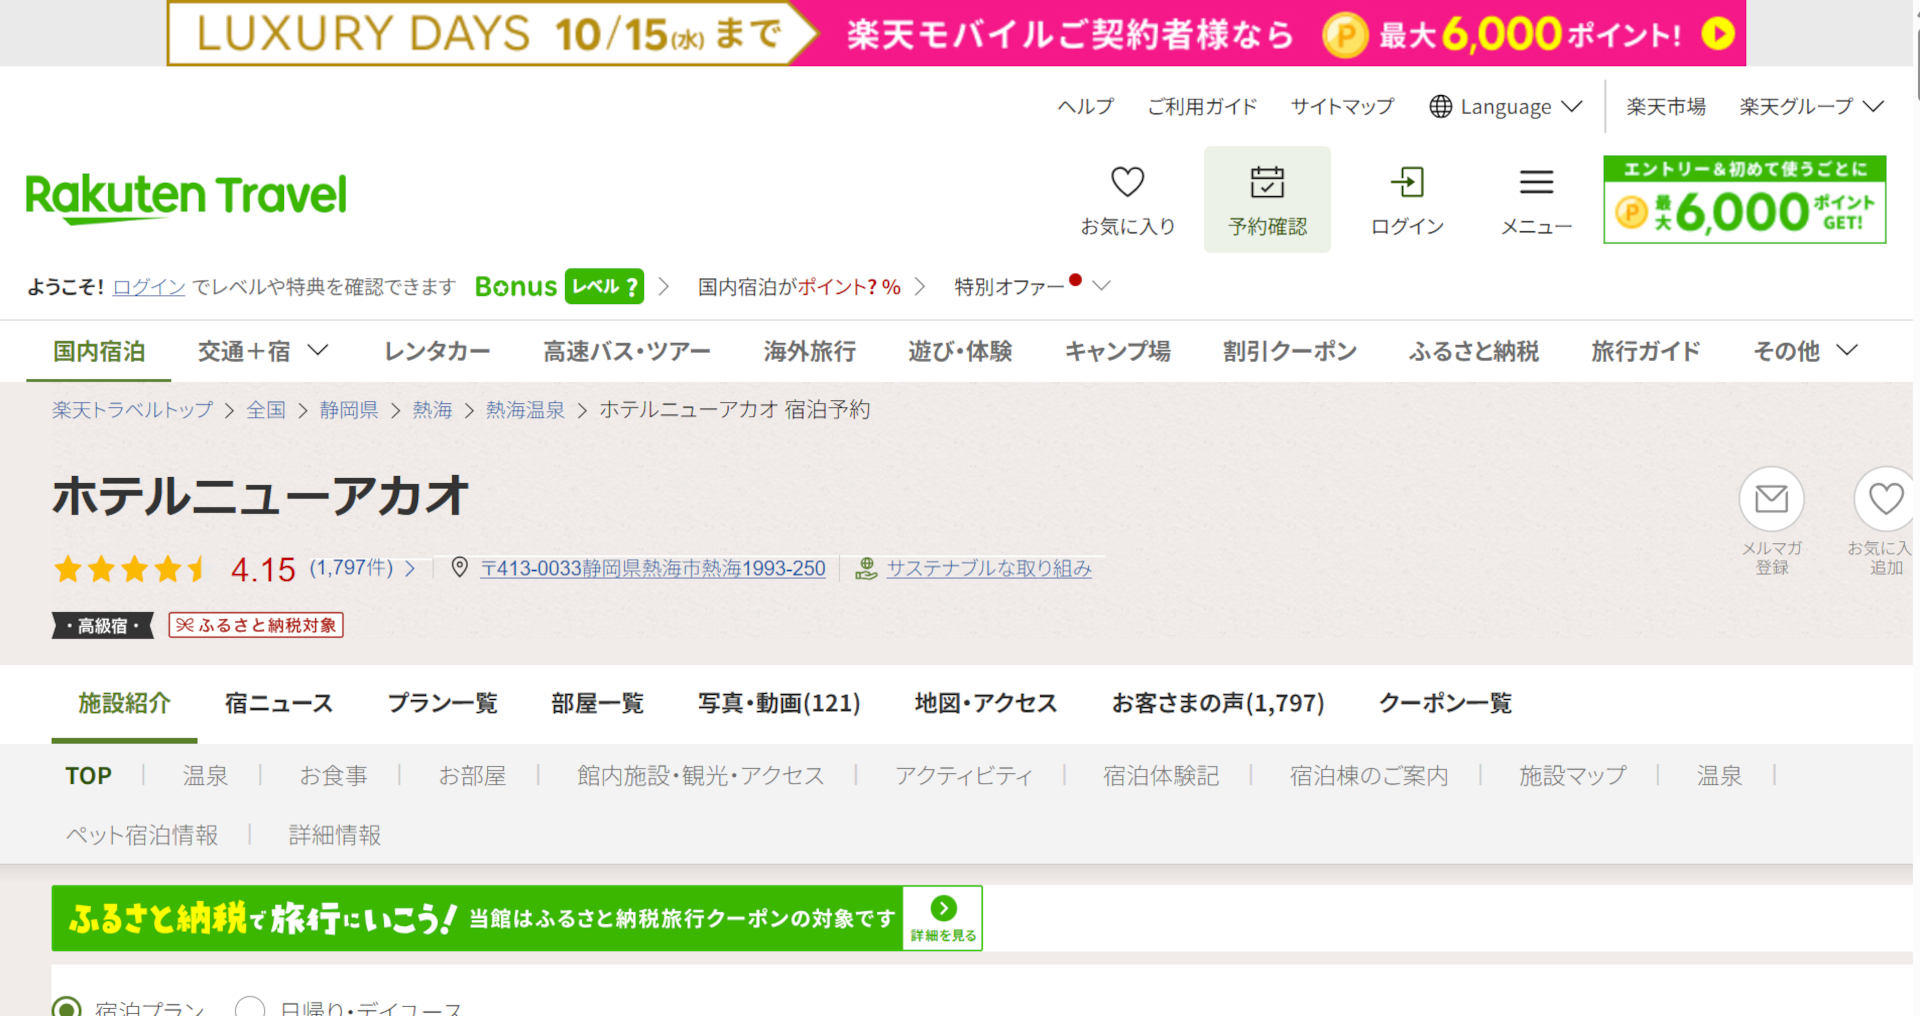Image resolution: width=1920 pixels, height=1016 pixels.
Task: Open the sustainability leaf icon link
Action: (x=866, y=568)
